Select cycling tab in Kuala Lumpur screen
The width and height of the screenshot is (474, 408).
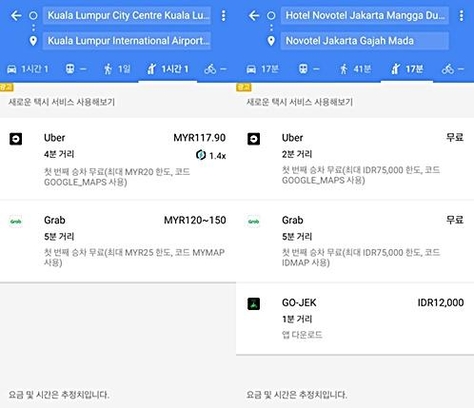tap(215, 69)
